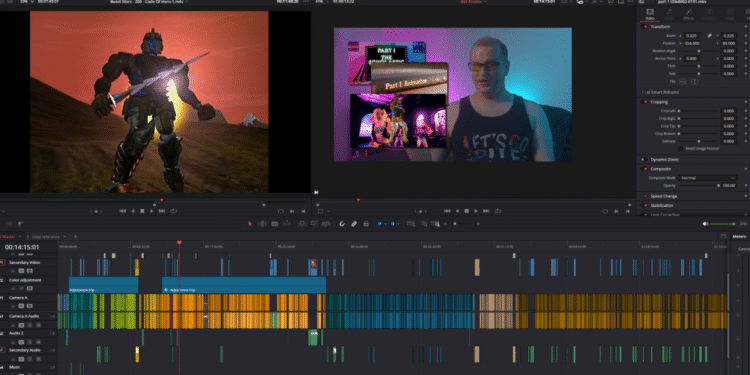Adjust the timeline zoom slider handle

(x=455, y=223)
